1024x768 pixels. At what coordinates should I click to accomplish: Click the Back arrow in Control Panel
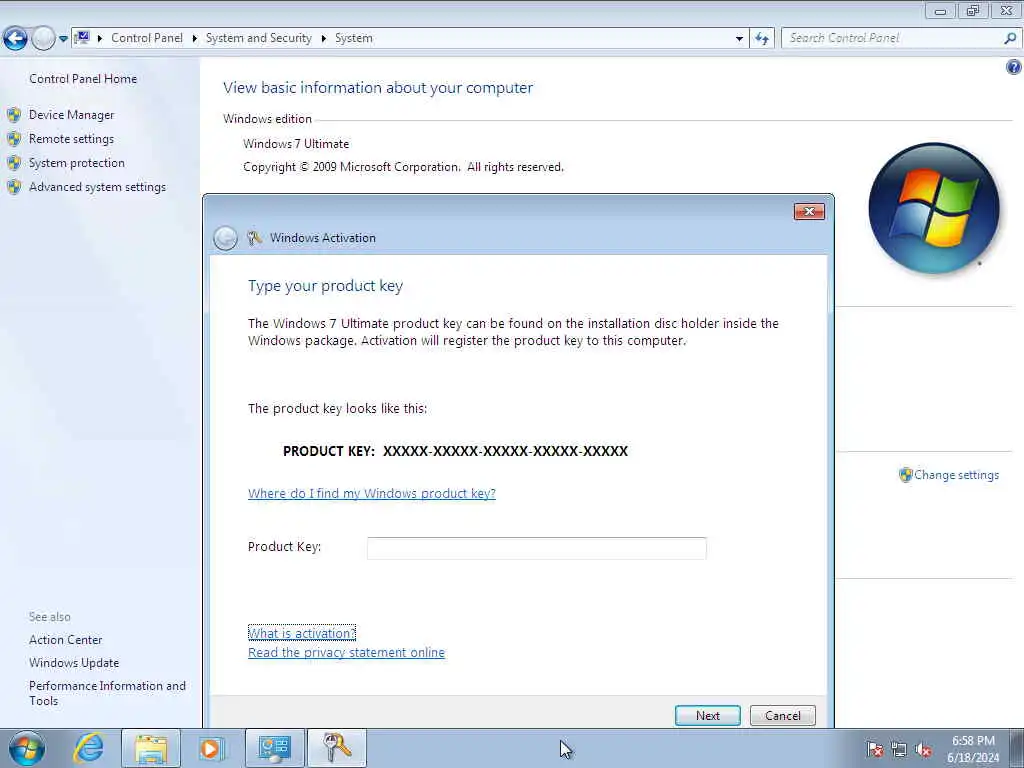(15, 38)
